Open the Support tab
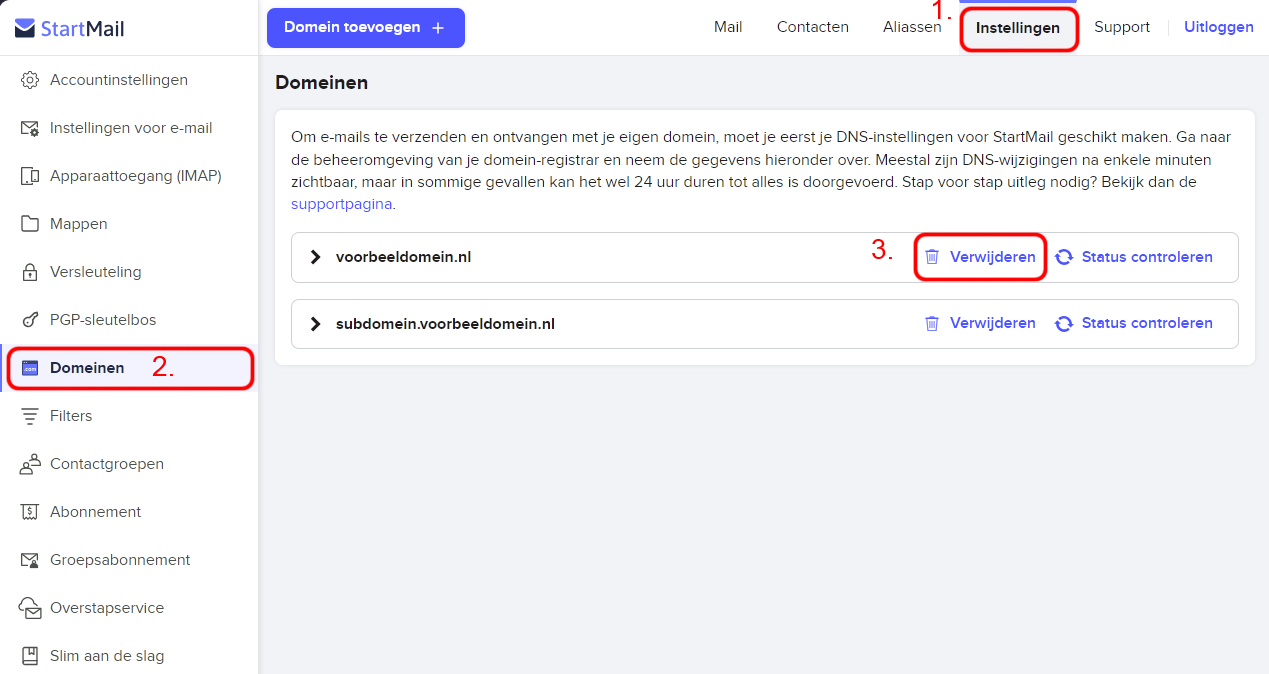Screen dimensions: 1269x674 pyautogui.click(x=1122, y=27)
